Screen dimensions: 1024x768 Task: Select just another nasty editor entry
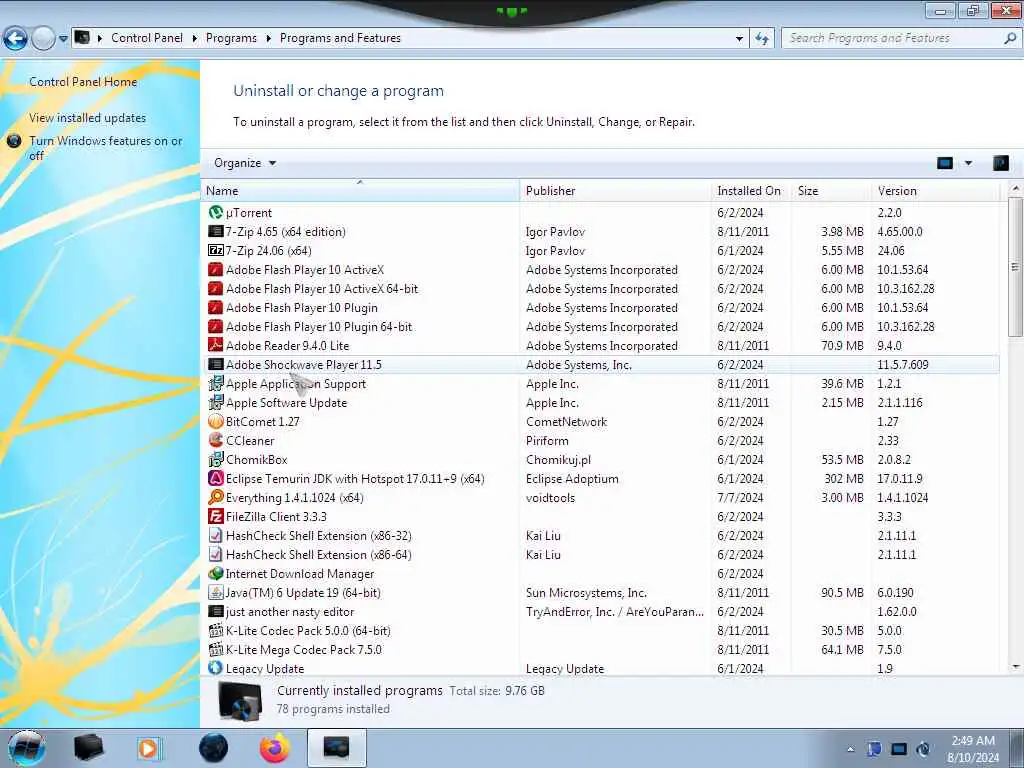click(x=290, y=611)
